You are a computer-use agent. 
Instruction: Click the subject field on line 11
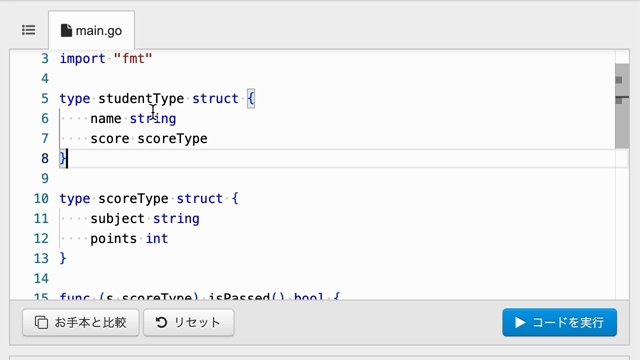(x=118, y=218)
